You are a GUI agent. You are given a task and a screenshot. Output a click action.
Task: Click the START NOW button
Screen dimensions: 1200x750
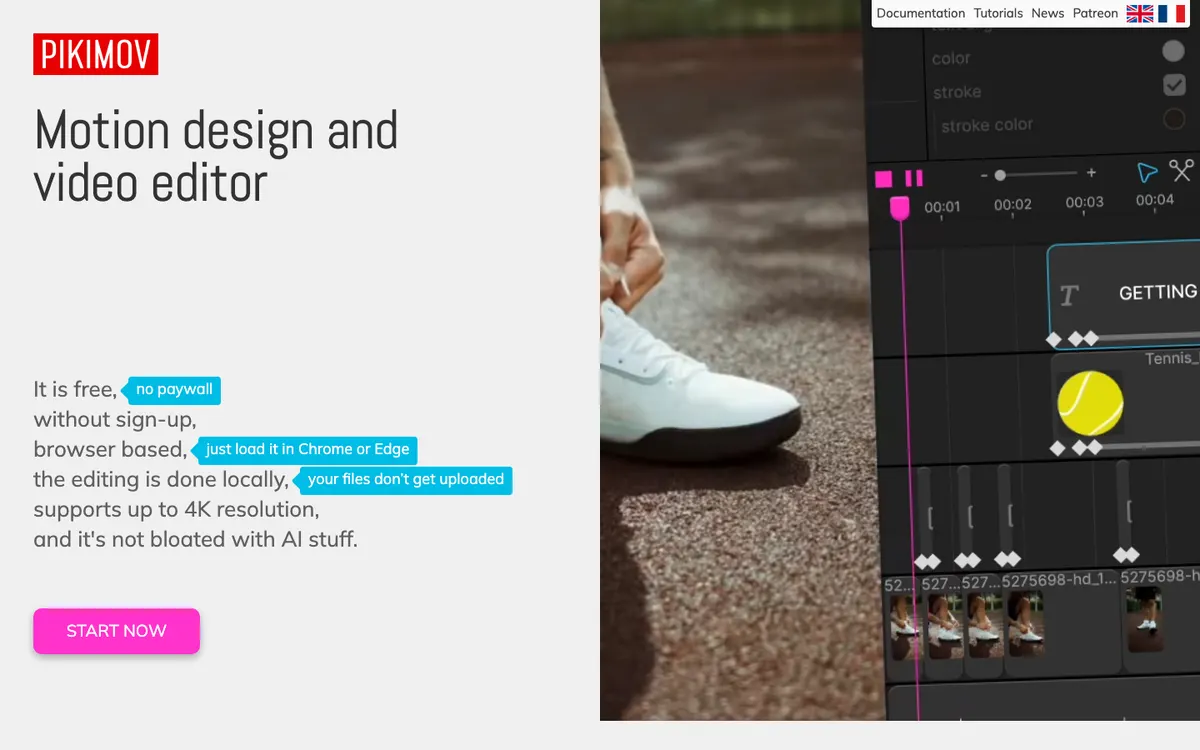[117, 631]
